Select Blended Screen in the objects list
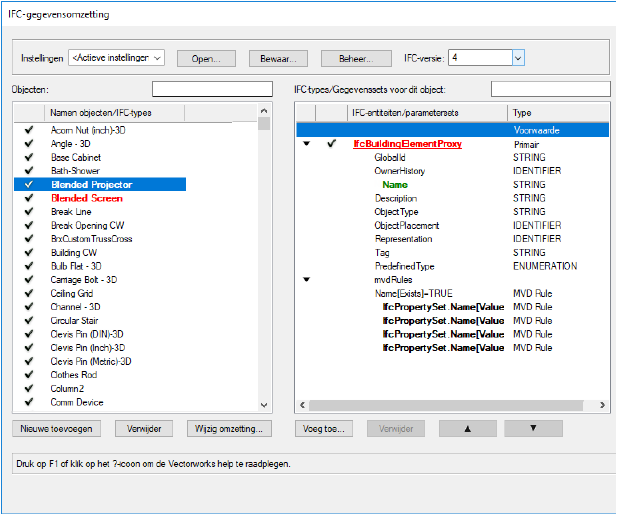The width and height of the screenshot is (617, 515). point(85,198)
